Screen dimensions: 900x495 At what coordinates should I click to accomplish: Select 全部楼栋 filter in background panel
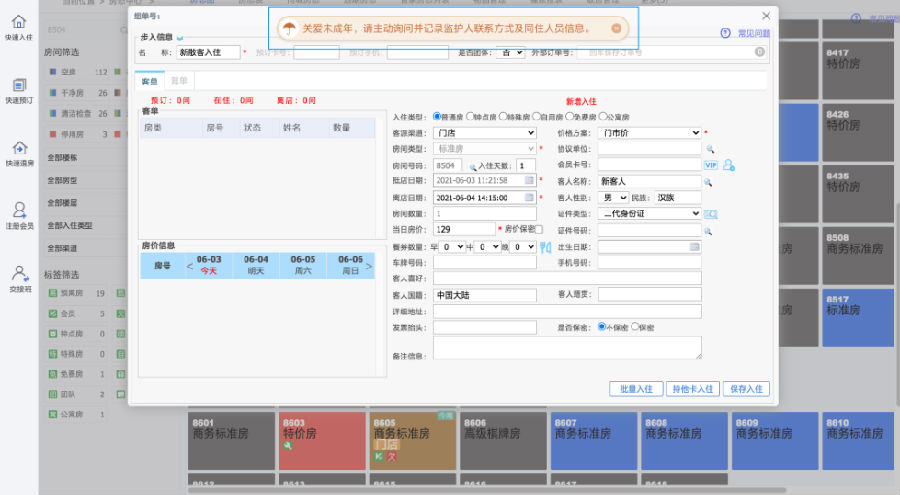coord(62,157)
